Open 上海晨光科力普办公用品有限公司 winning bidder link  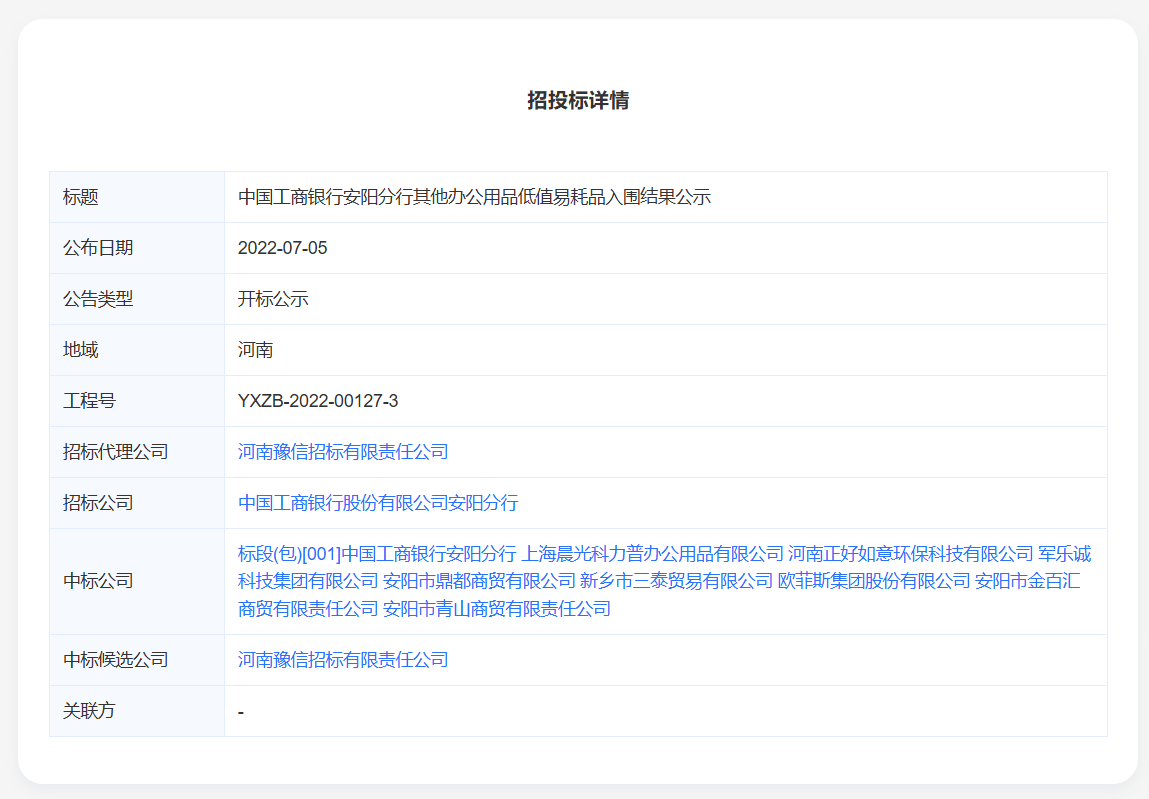click(x=652, y=554)
